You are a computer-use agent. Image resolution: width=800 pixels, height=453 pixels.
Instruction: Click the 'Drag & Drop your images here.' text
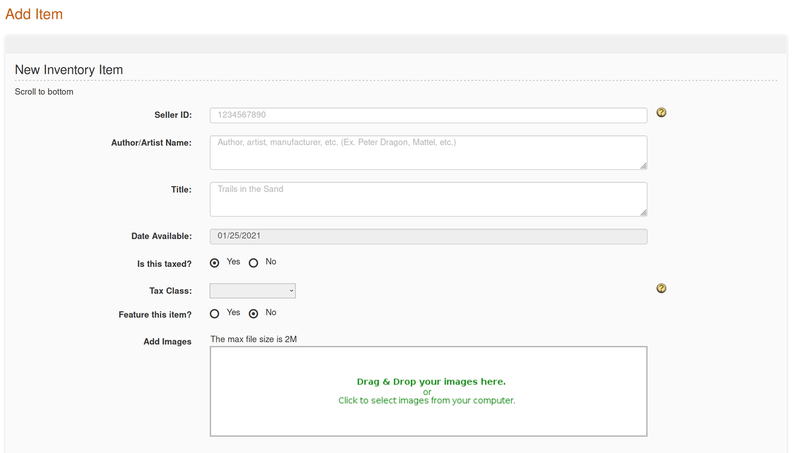tap(431, 382)
